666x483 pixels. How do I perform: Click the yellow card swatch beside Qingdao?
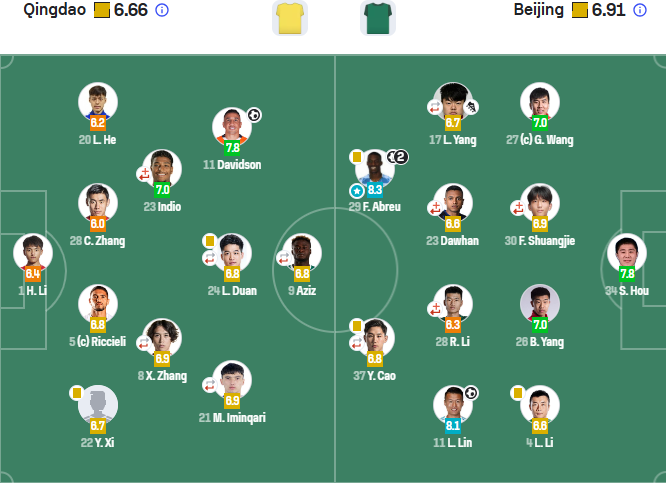click(x=102, y=10)
